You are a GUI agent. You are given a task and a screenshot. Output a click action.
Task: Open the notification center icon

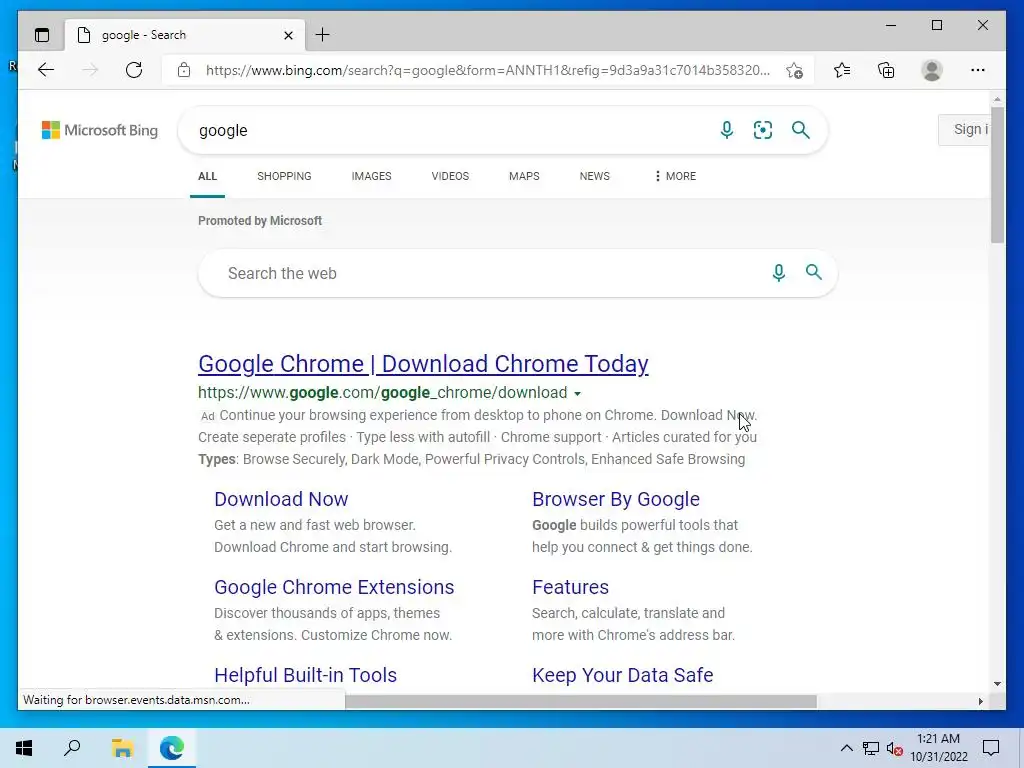click(x=991, y=748)
